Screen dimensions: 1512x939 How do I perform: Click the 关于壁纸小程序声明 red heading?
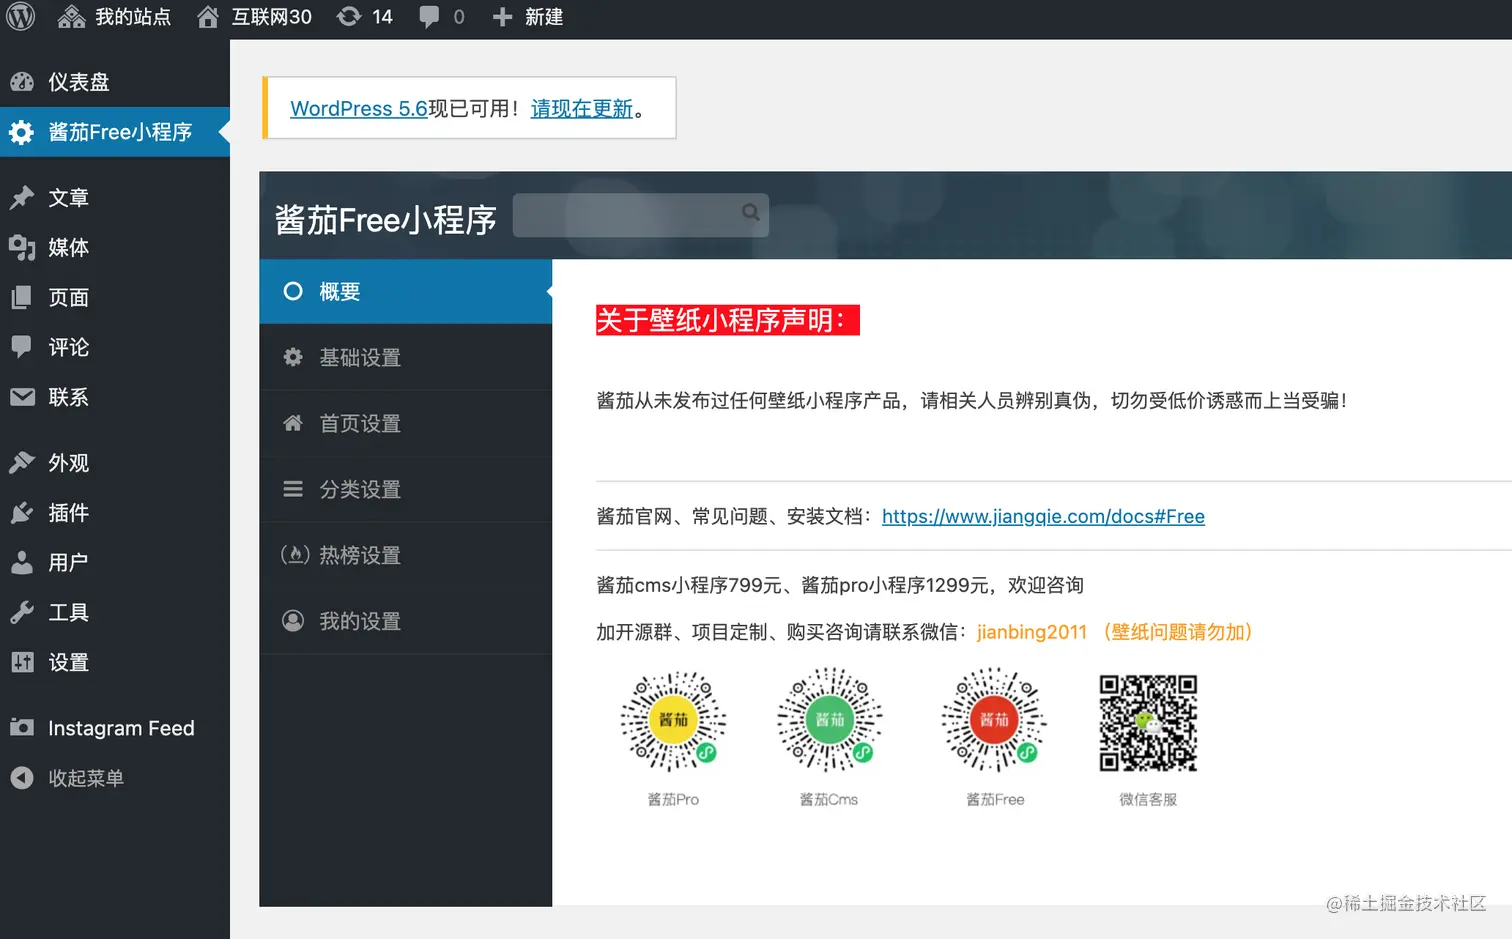(x=728, y=320)
